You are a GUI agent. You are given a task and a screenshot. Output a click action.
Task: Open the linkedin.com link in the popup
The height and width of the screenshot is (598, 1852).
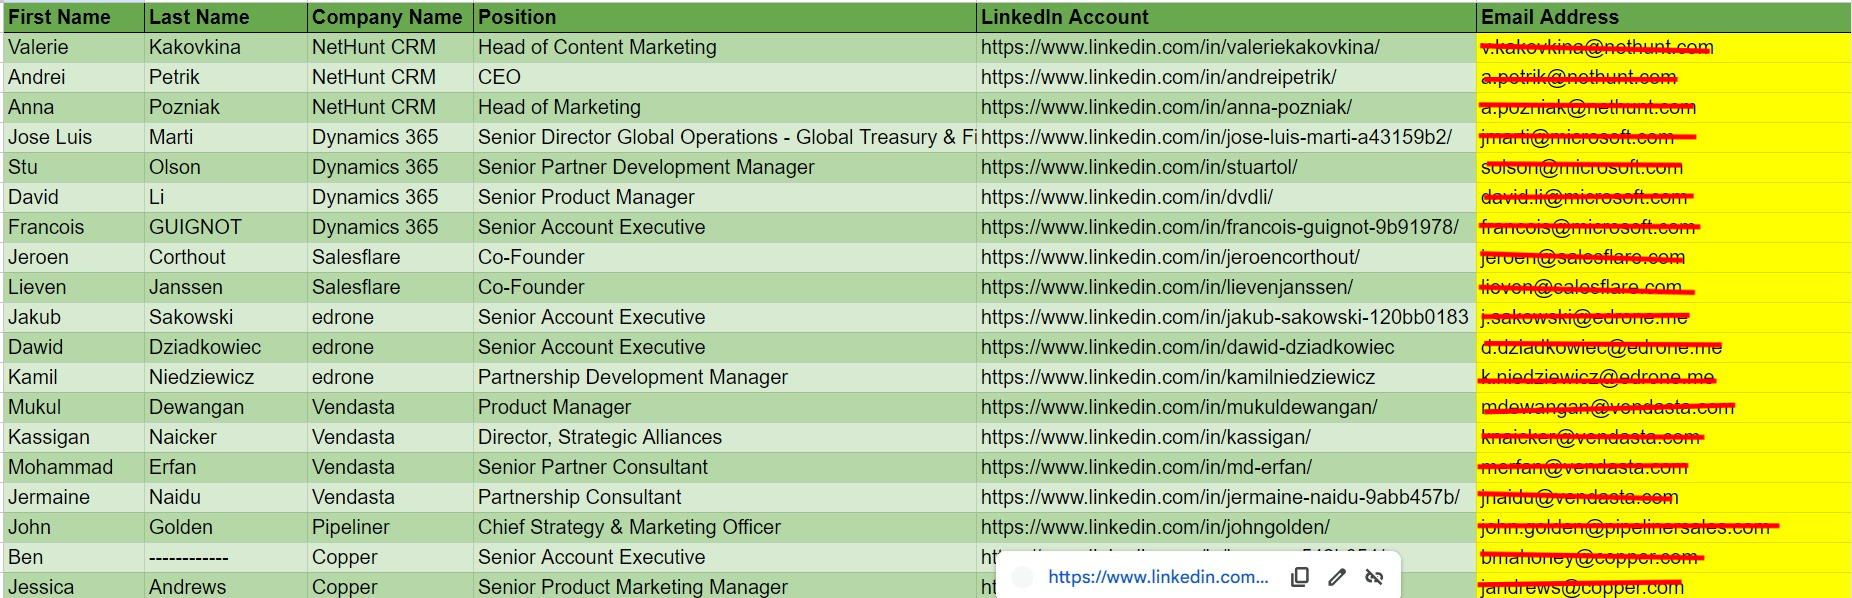pos(1157,577)
